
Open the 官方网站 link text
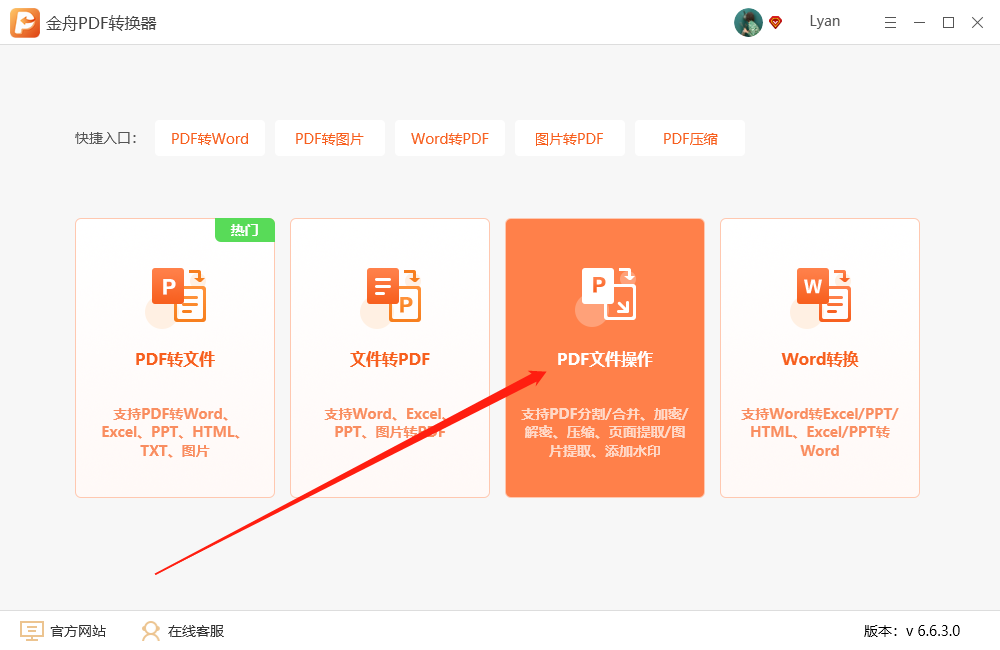point(78,631)
